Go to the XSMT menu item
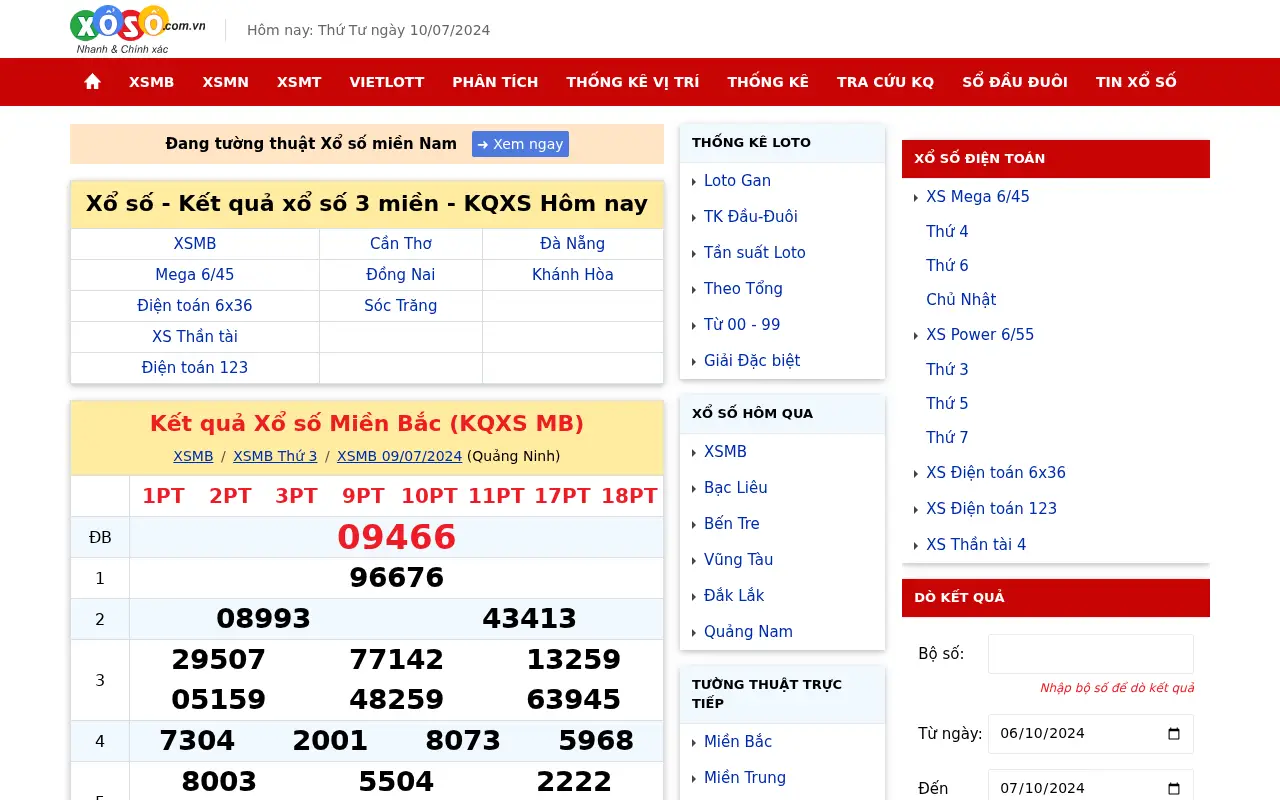 click(x=299, y=82)
